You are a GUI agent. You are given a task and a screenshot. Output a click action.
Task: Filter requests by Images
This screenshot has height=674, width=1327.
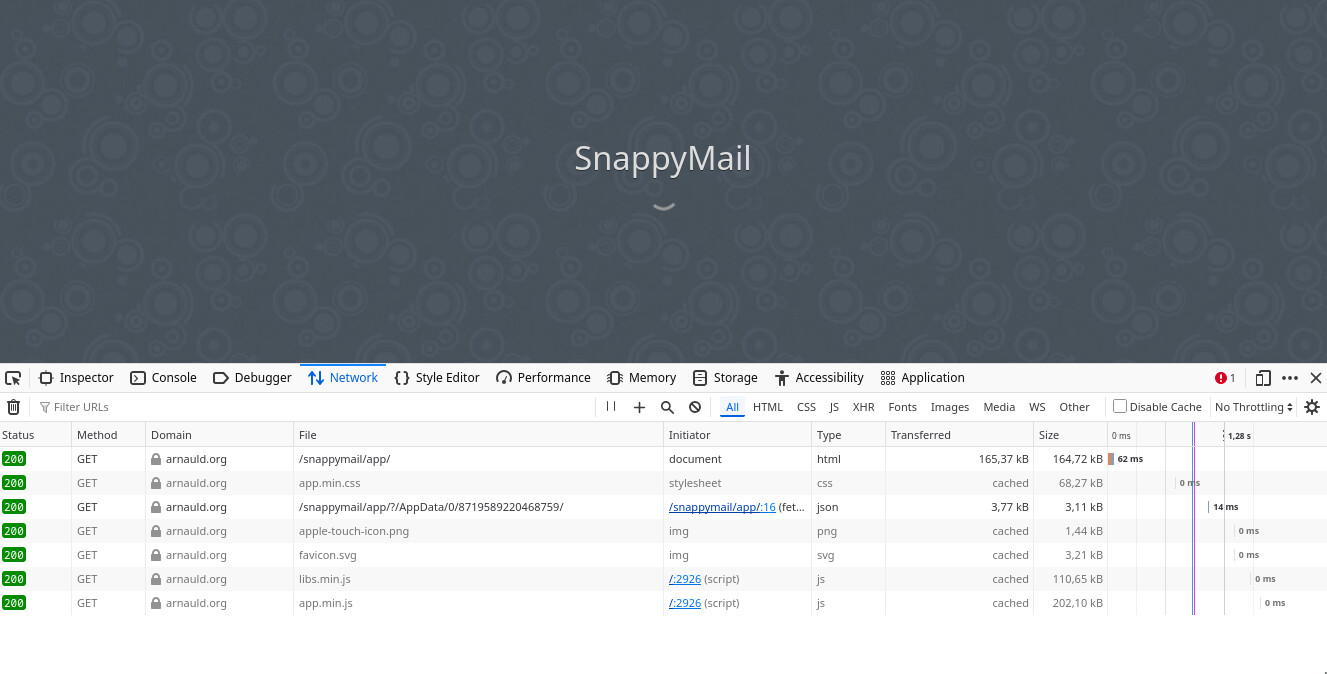pyautogui.click(x=950, y=407)
